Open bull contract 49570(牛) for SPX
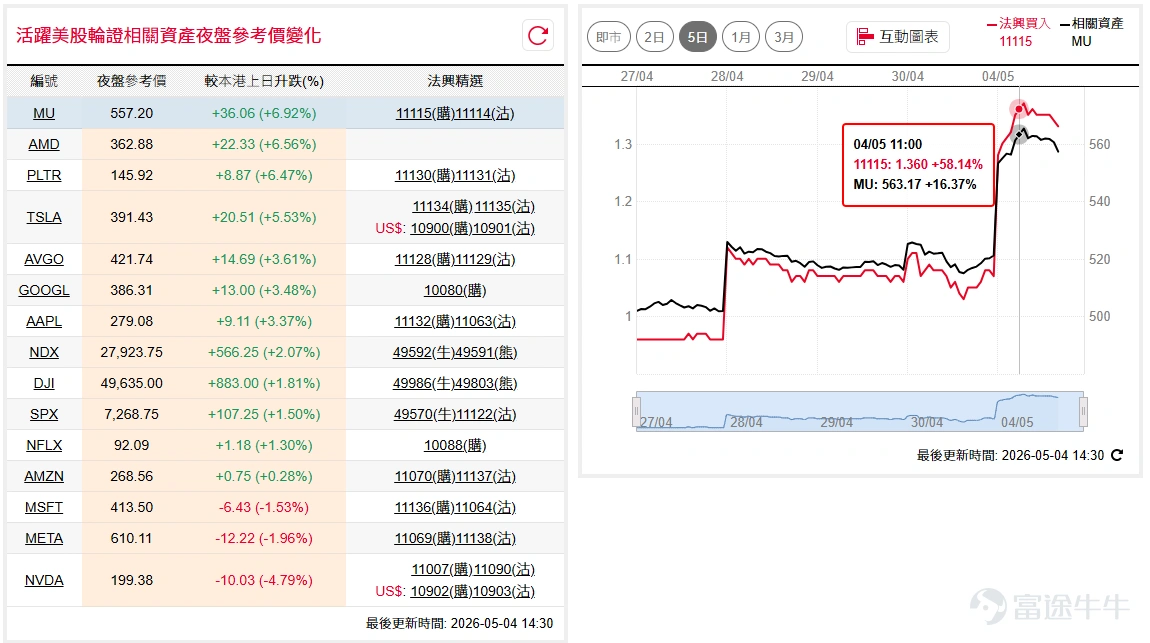 tap(425, 414)
